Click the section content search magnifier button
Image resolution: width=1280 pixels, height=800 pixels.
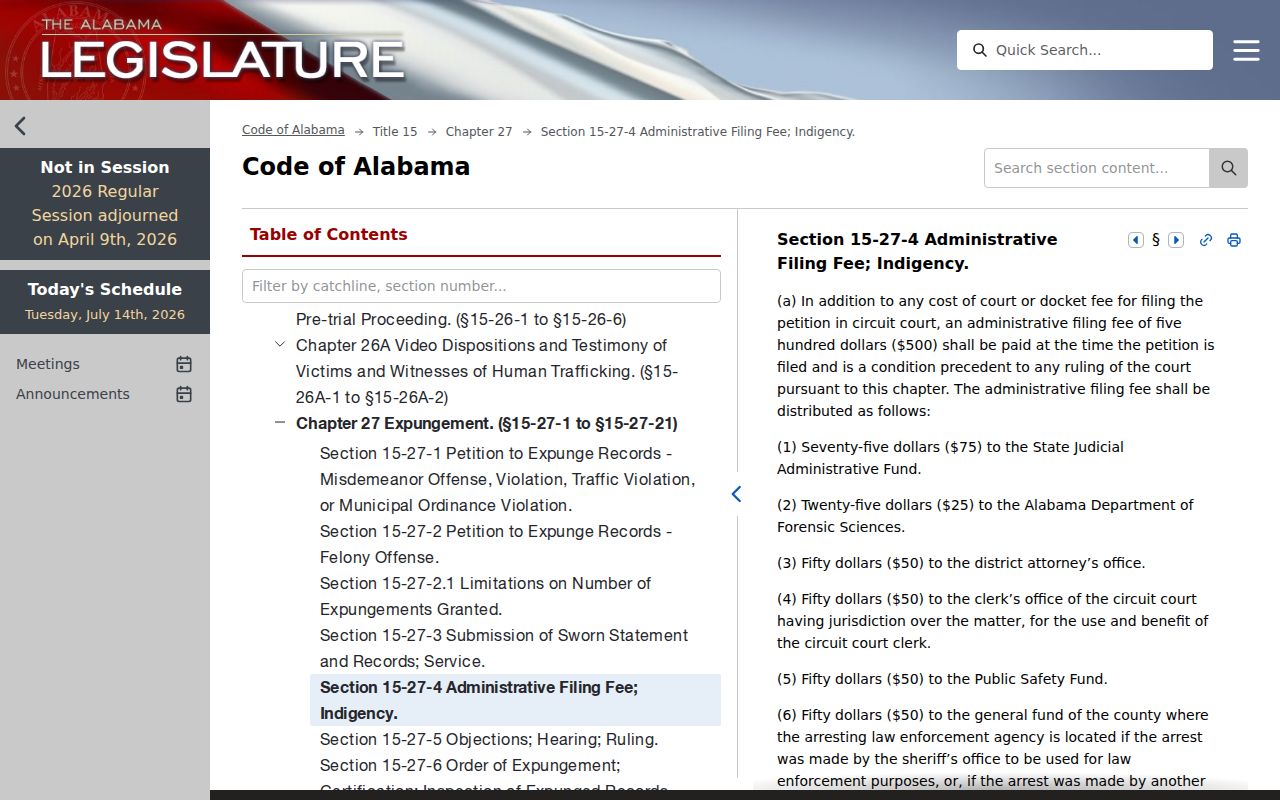[x=1229, y=168]
